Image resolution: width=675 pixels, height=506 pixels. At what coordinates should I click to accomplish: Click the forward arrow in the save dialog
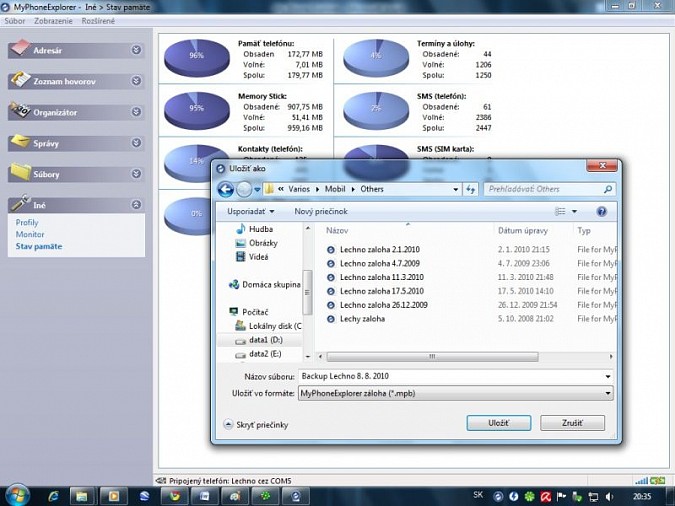pyautogui.click(x=244, y=189)
